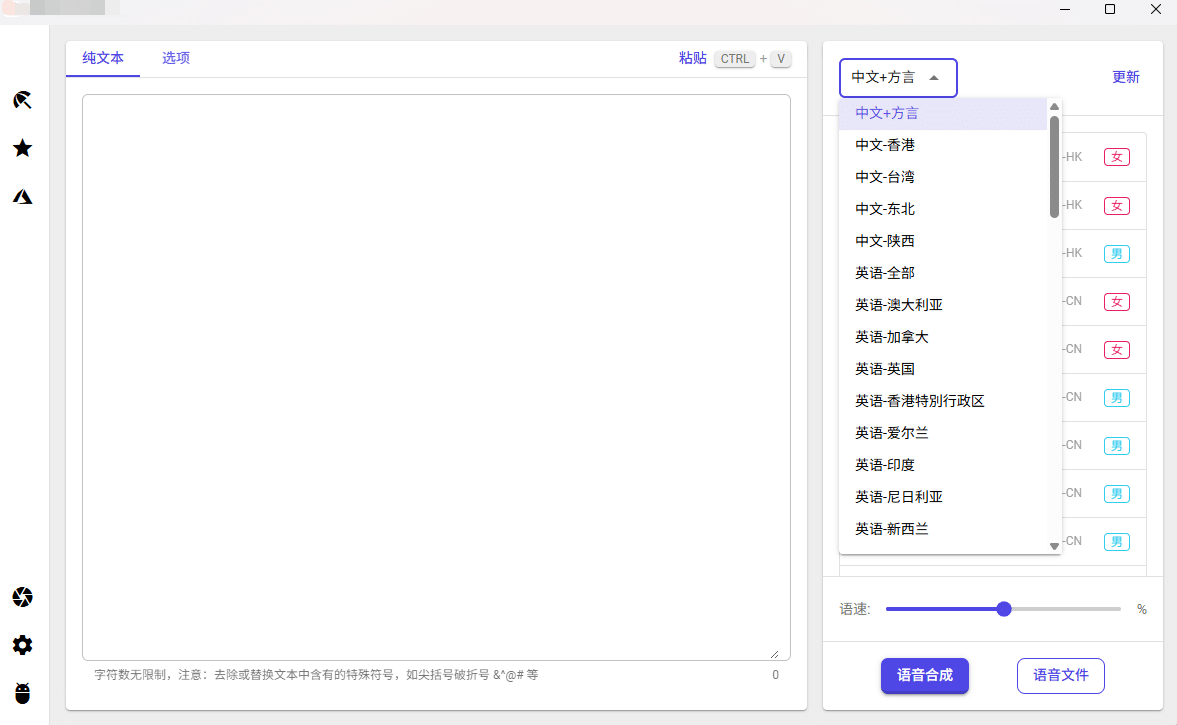Image resolution: width=1177 pixels, height=725 pixels.
Task: Click the bug icon in the sidebar bottom
Action: pyautogui.click(x=23, y=693)
